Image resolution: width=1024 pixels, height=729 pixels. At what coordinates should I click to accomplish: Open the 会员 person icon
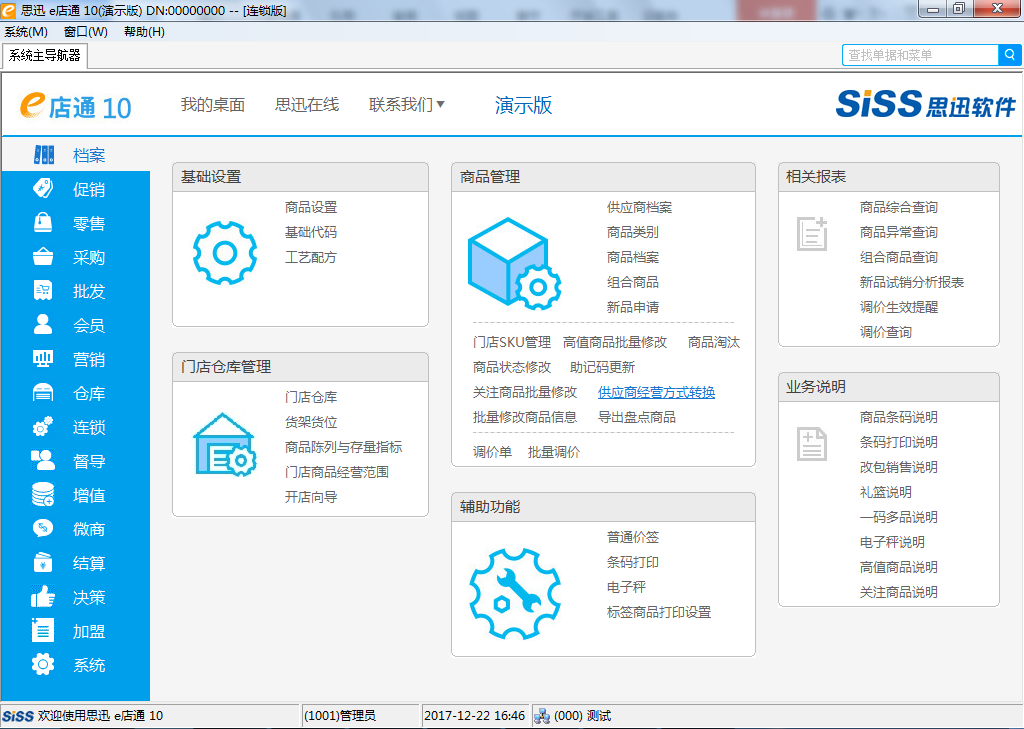[x=43, y=325]
